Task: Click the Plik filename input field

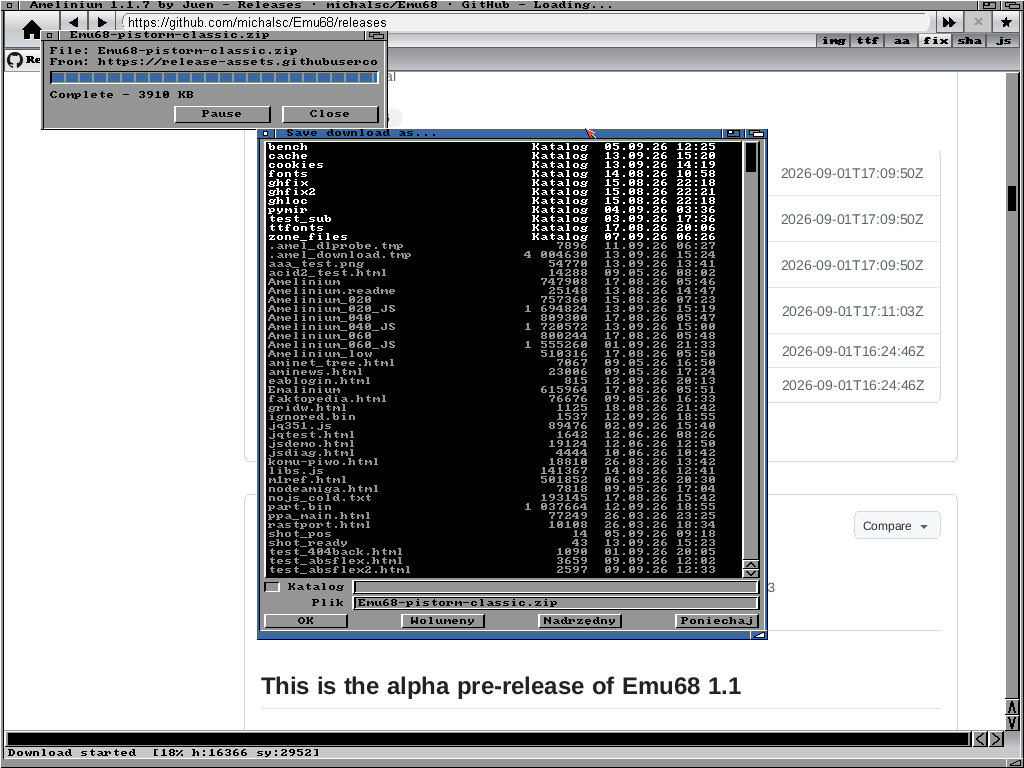Action: pyautogui.click(x=556, y=603)
